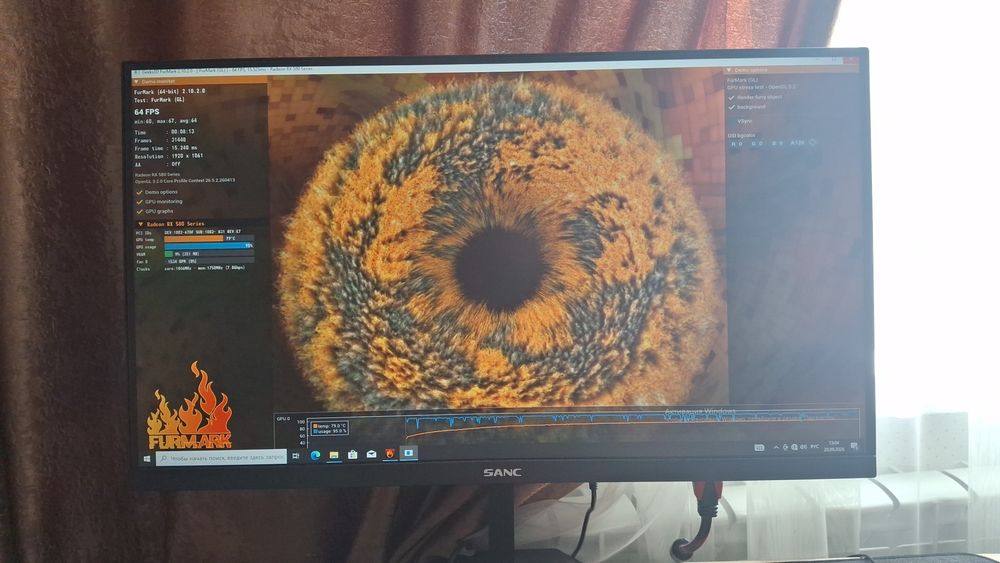Open File Explorer from the taskbar
The image size is (1000, 563).
tap(334, 455)
